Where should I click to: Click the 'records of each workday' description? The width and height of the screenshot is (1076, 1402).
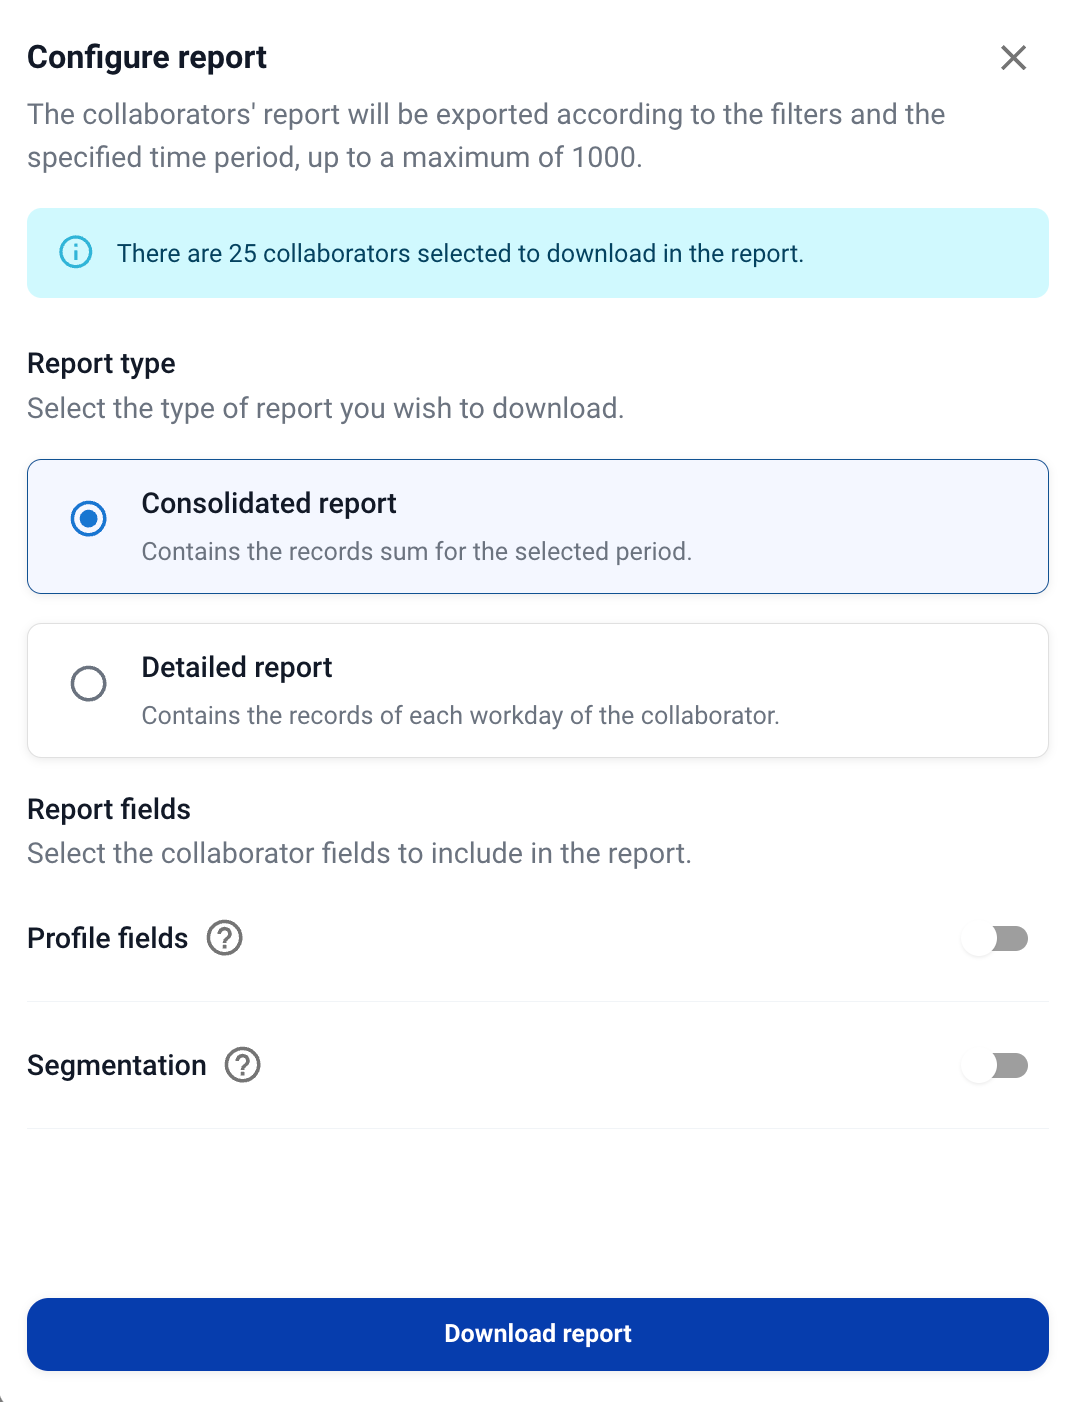(x=460, y=715)
